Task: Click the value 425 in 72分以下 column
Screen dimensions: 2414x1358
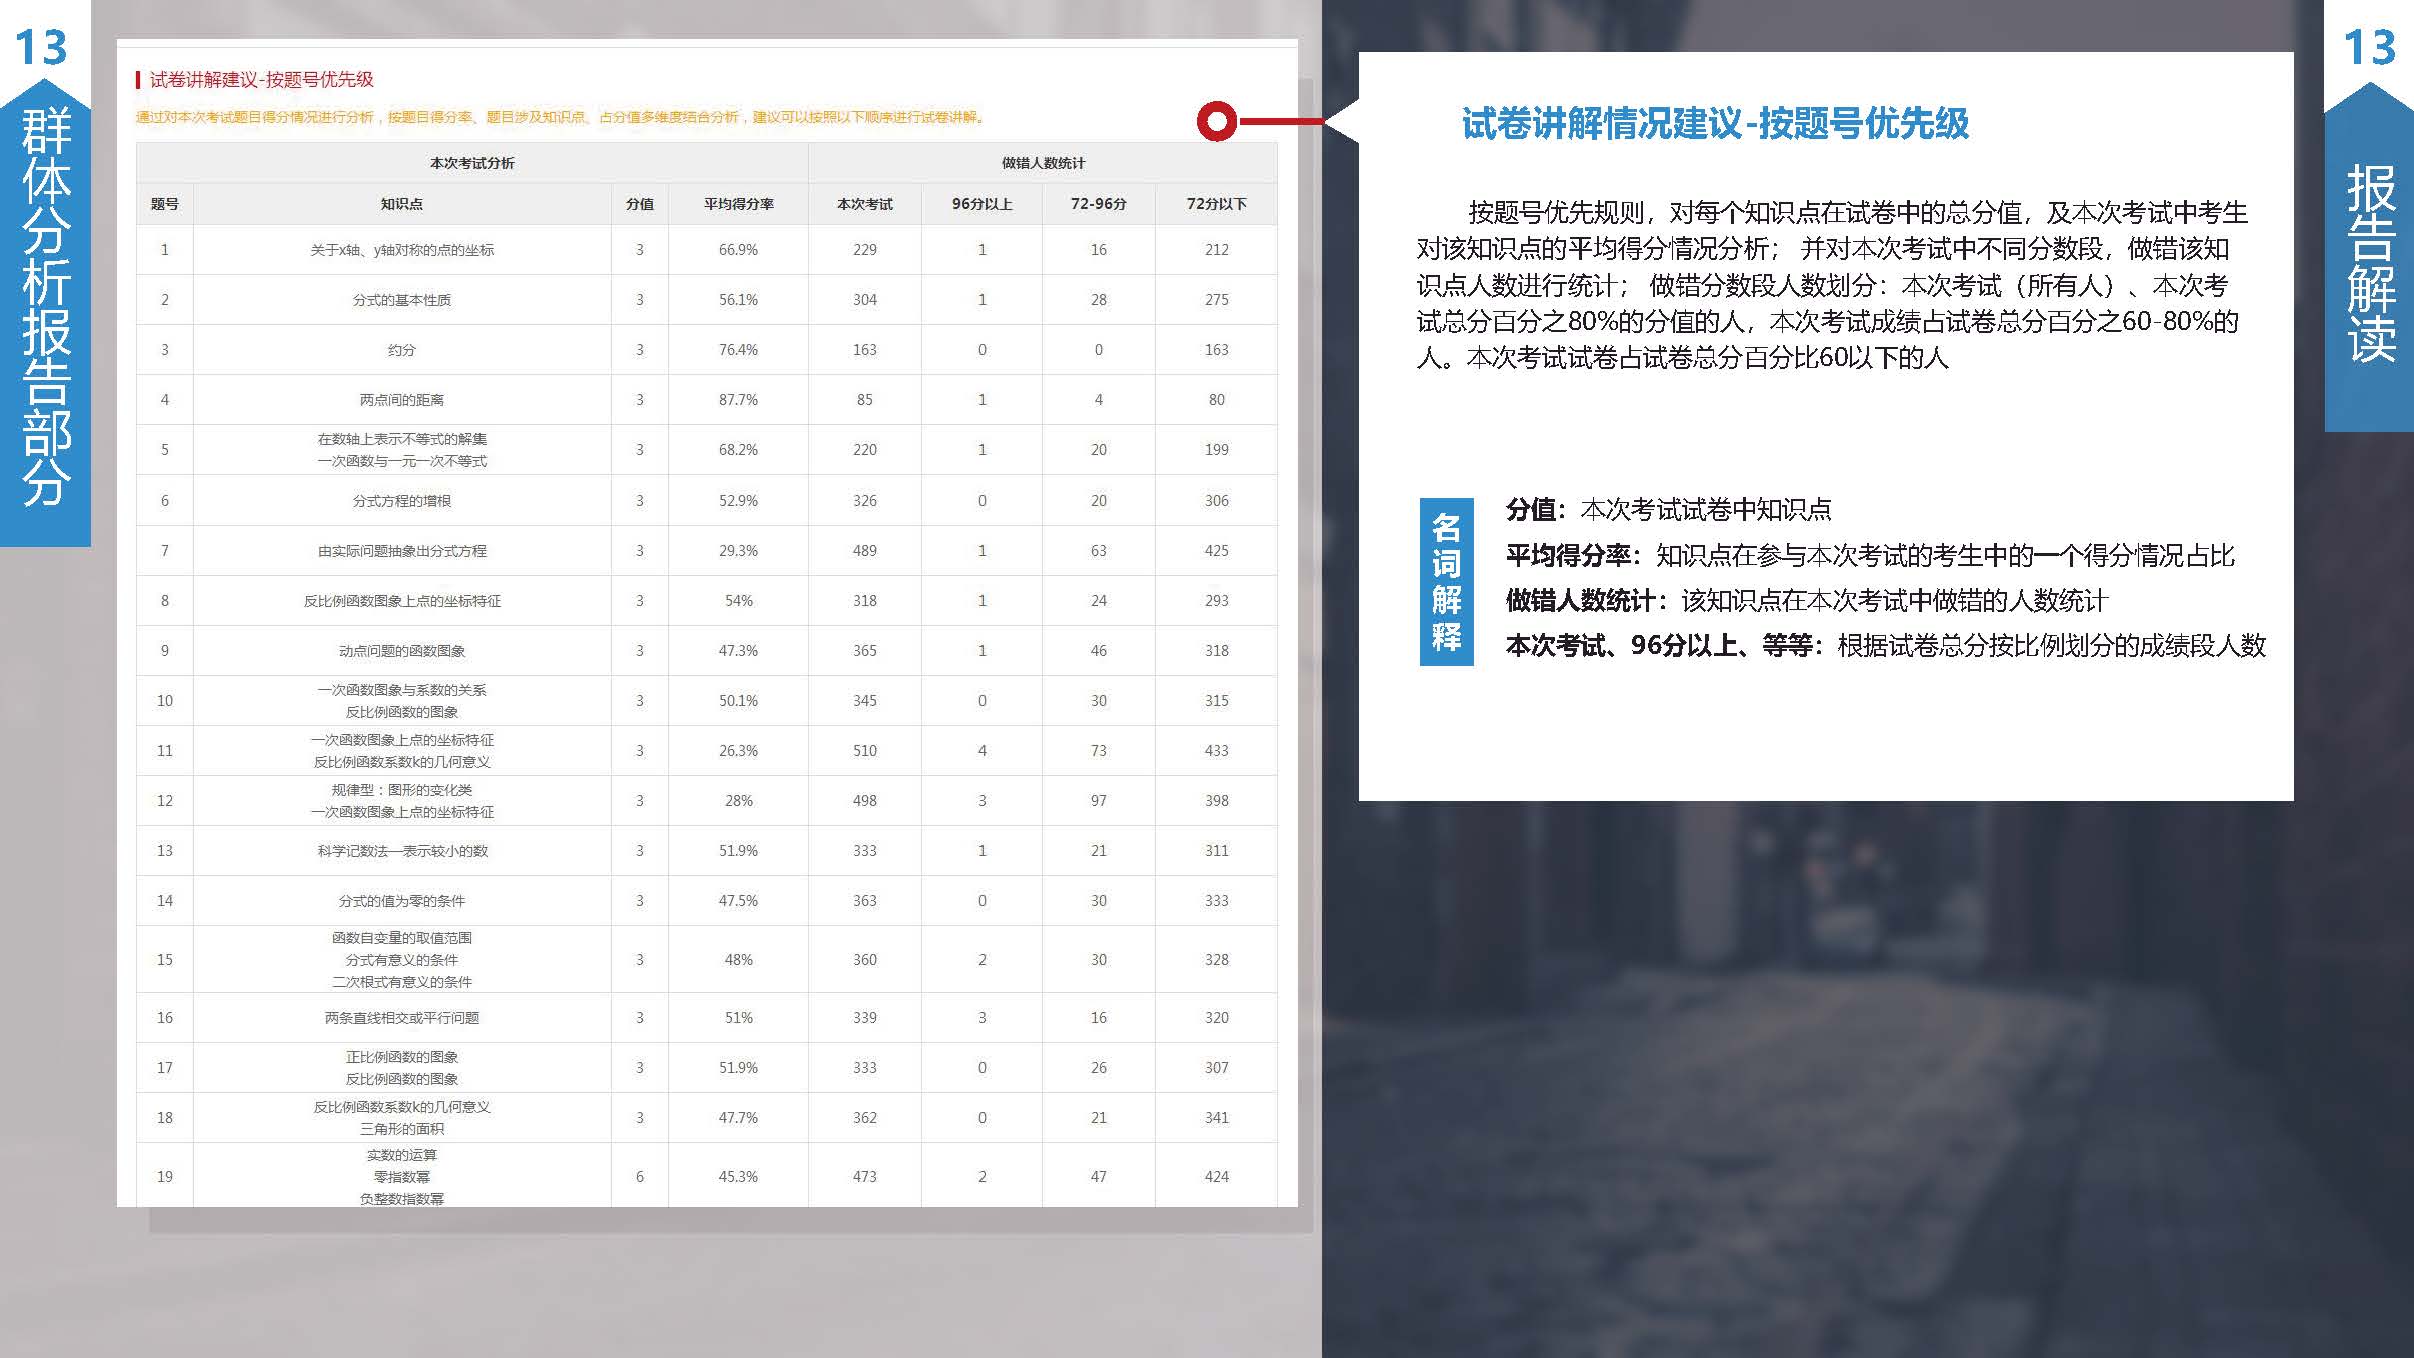Action: point(1217,551)
